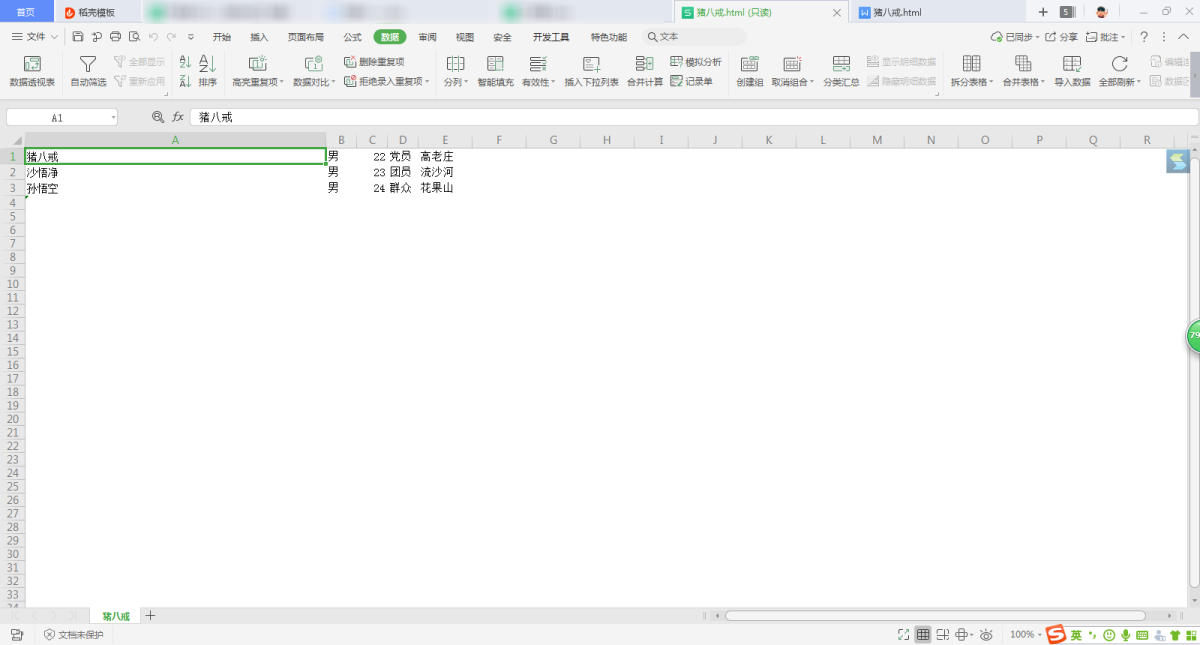Click the 排序 sort button
The width and height of the screenshot is (1200, 645).
click(207, 70)
